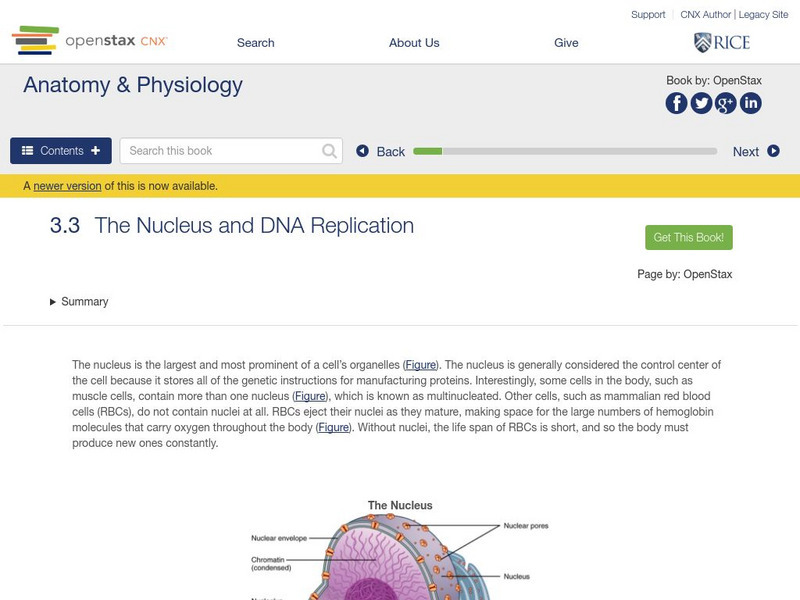Click the Twitter share icon
The width and height of the screenshot is (800, 600).
(701, 103)
